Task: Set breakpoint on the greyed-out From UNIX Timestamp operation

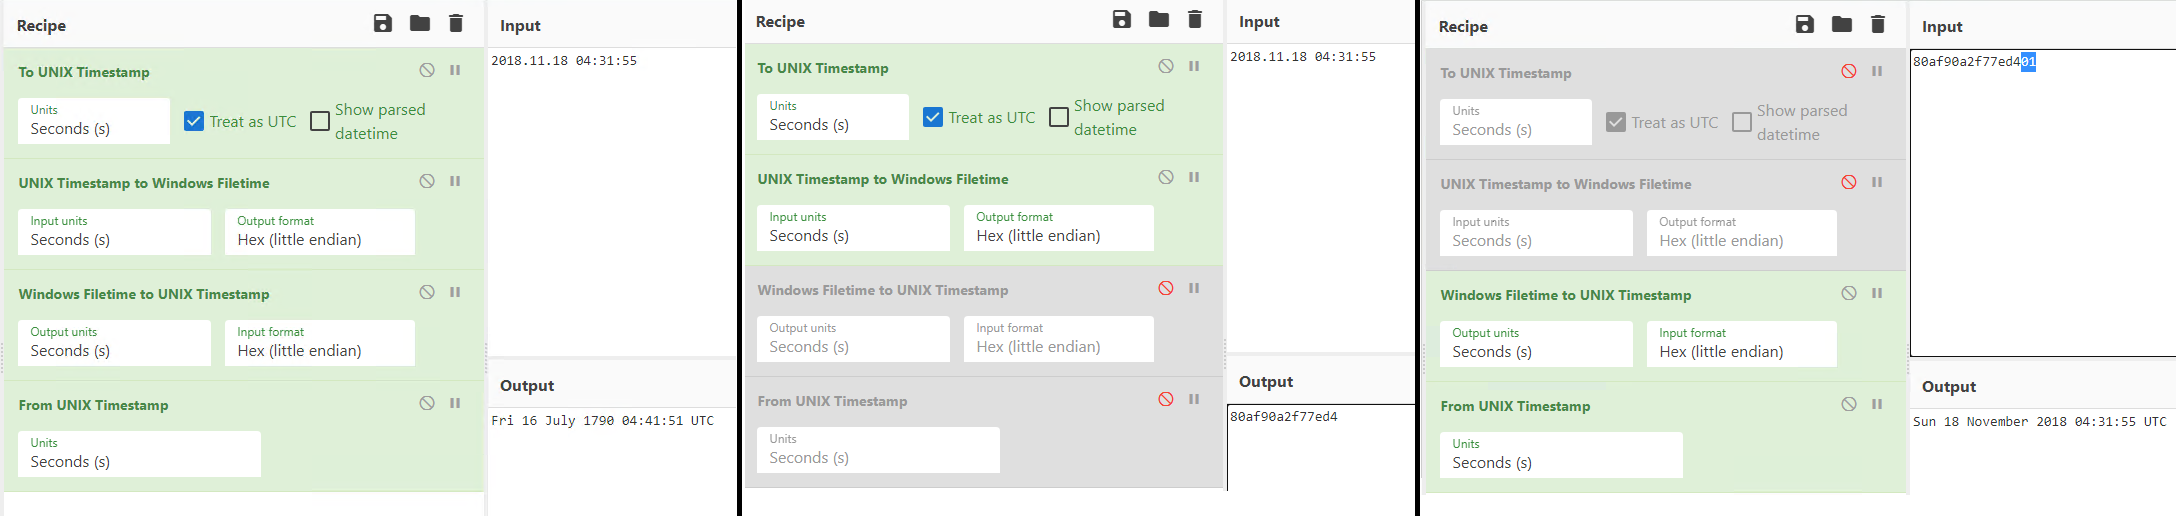Action: click(x=1194, y=399)
